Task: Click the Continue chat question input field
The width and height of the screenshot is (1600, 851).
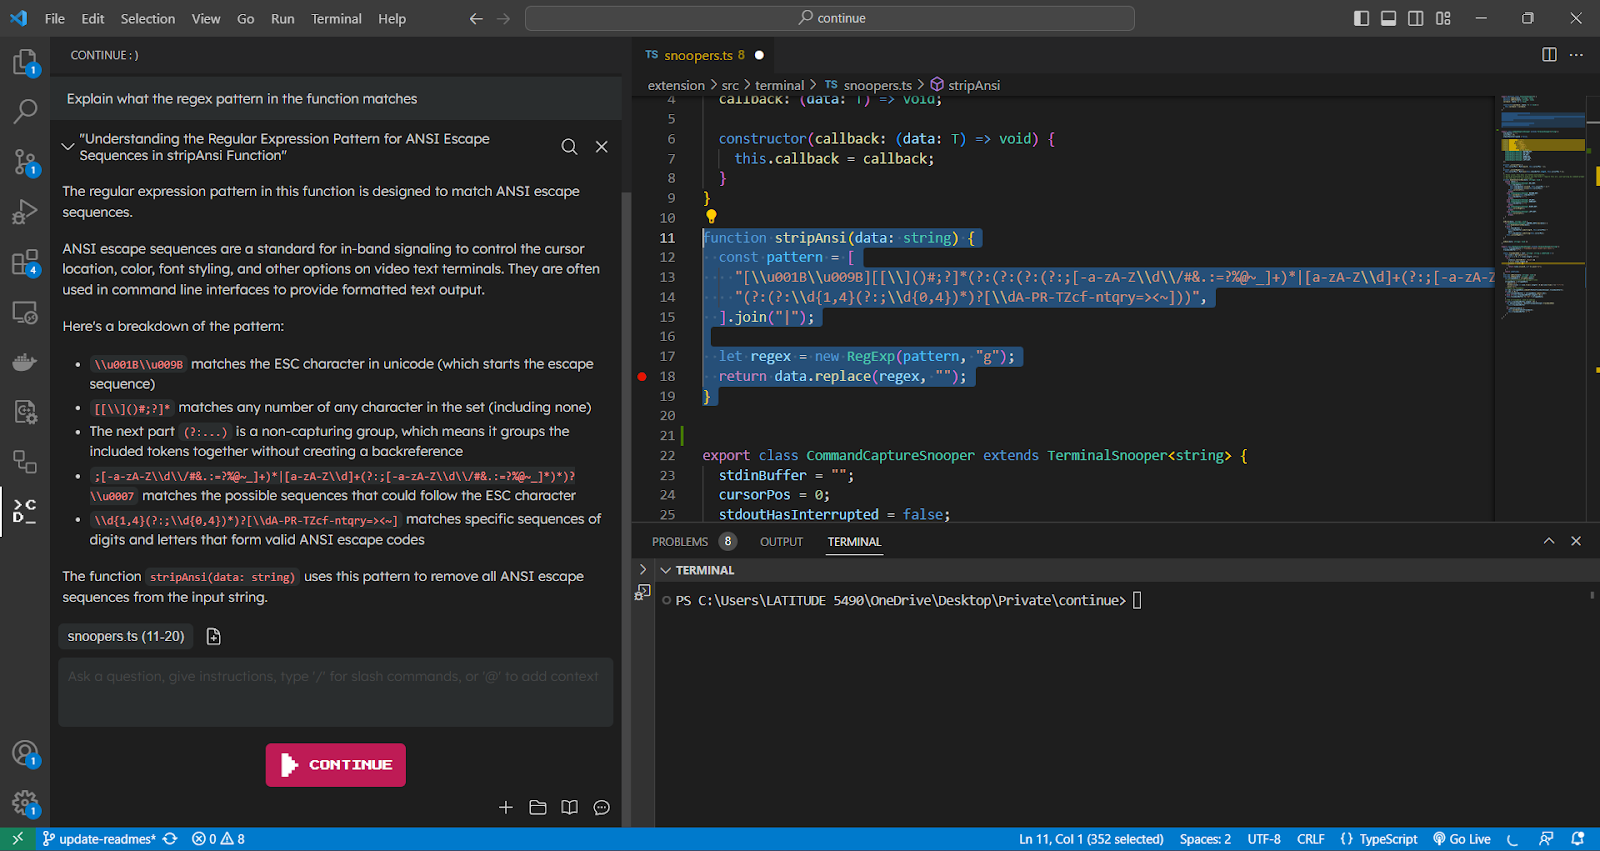Action: [335, 691]
